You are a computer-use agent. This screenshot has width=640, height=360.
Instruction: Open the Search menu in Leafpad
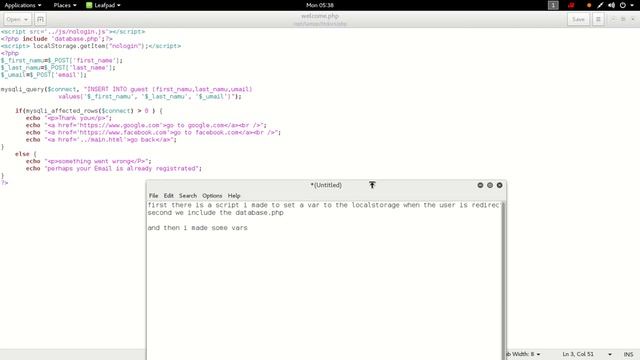click(188, 196)
